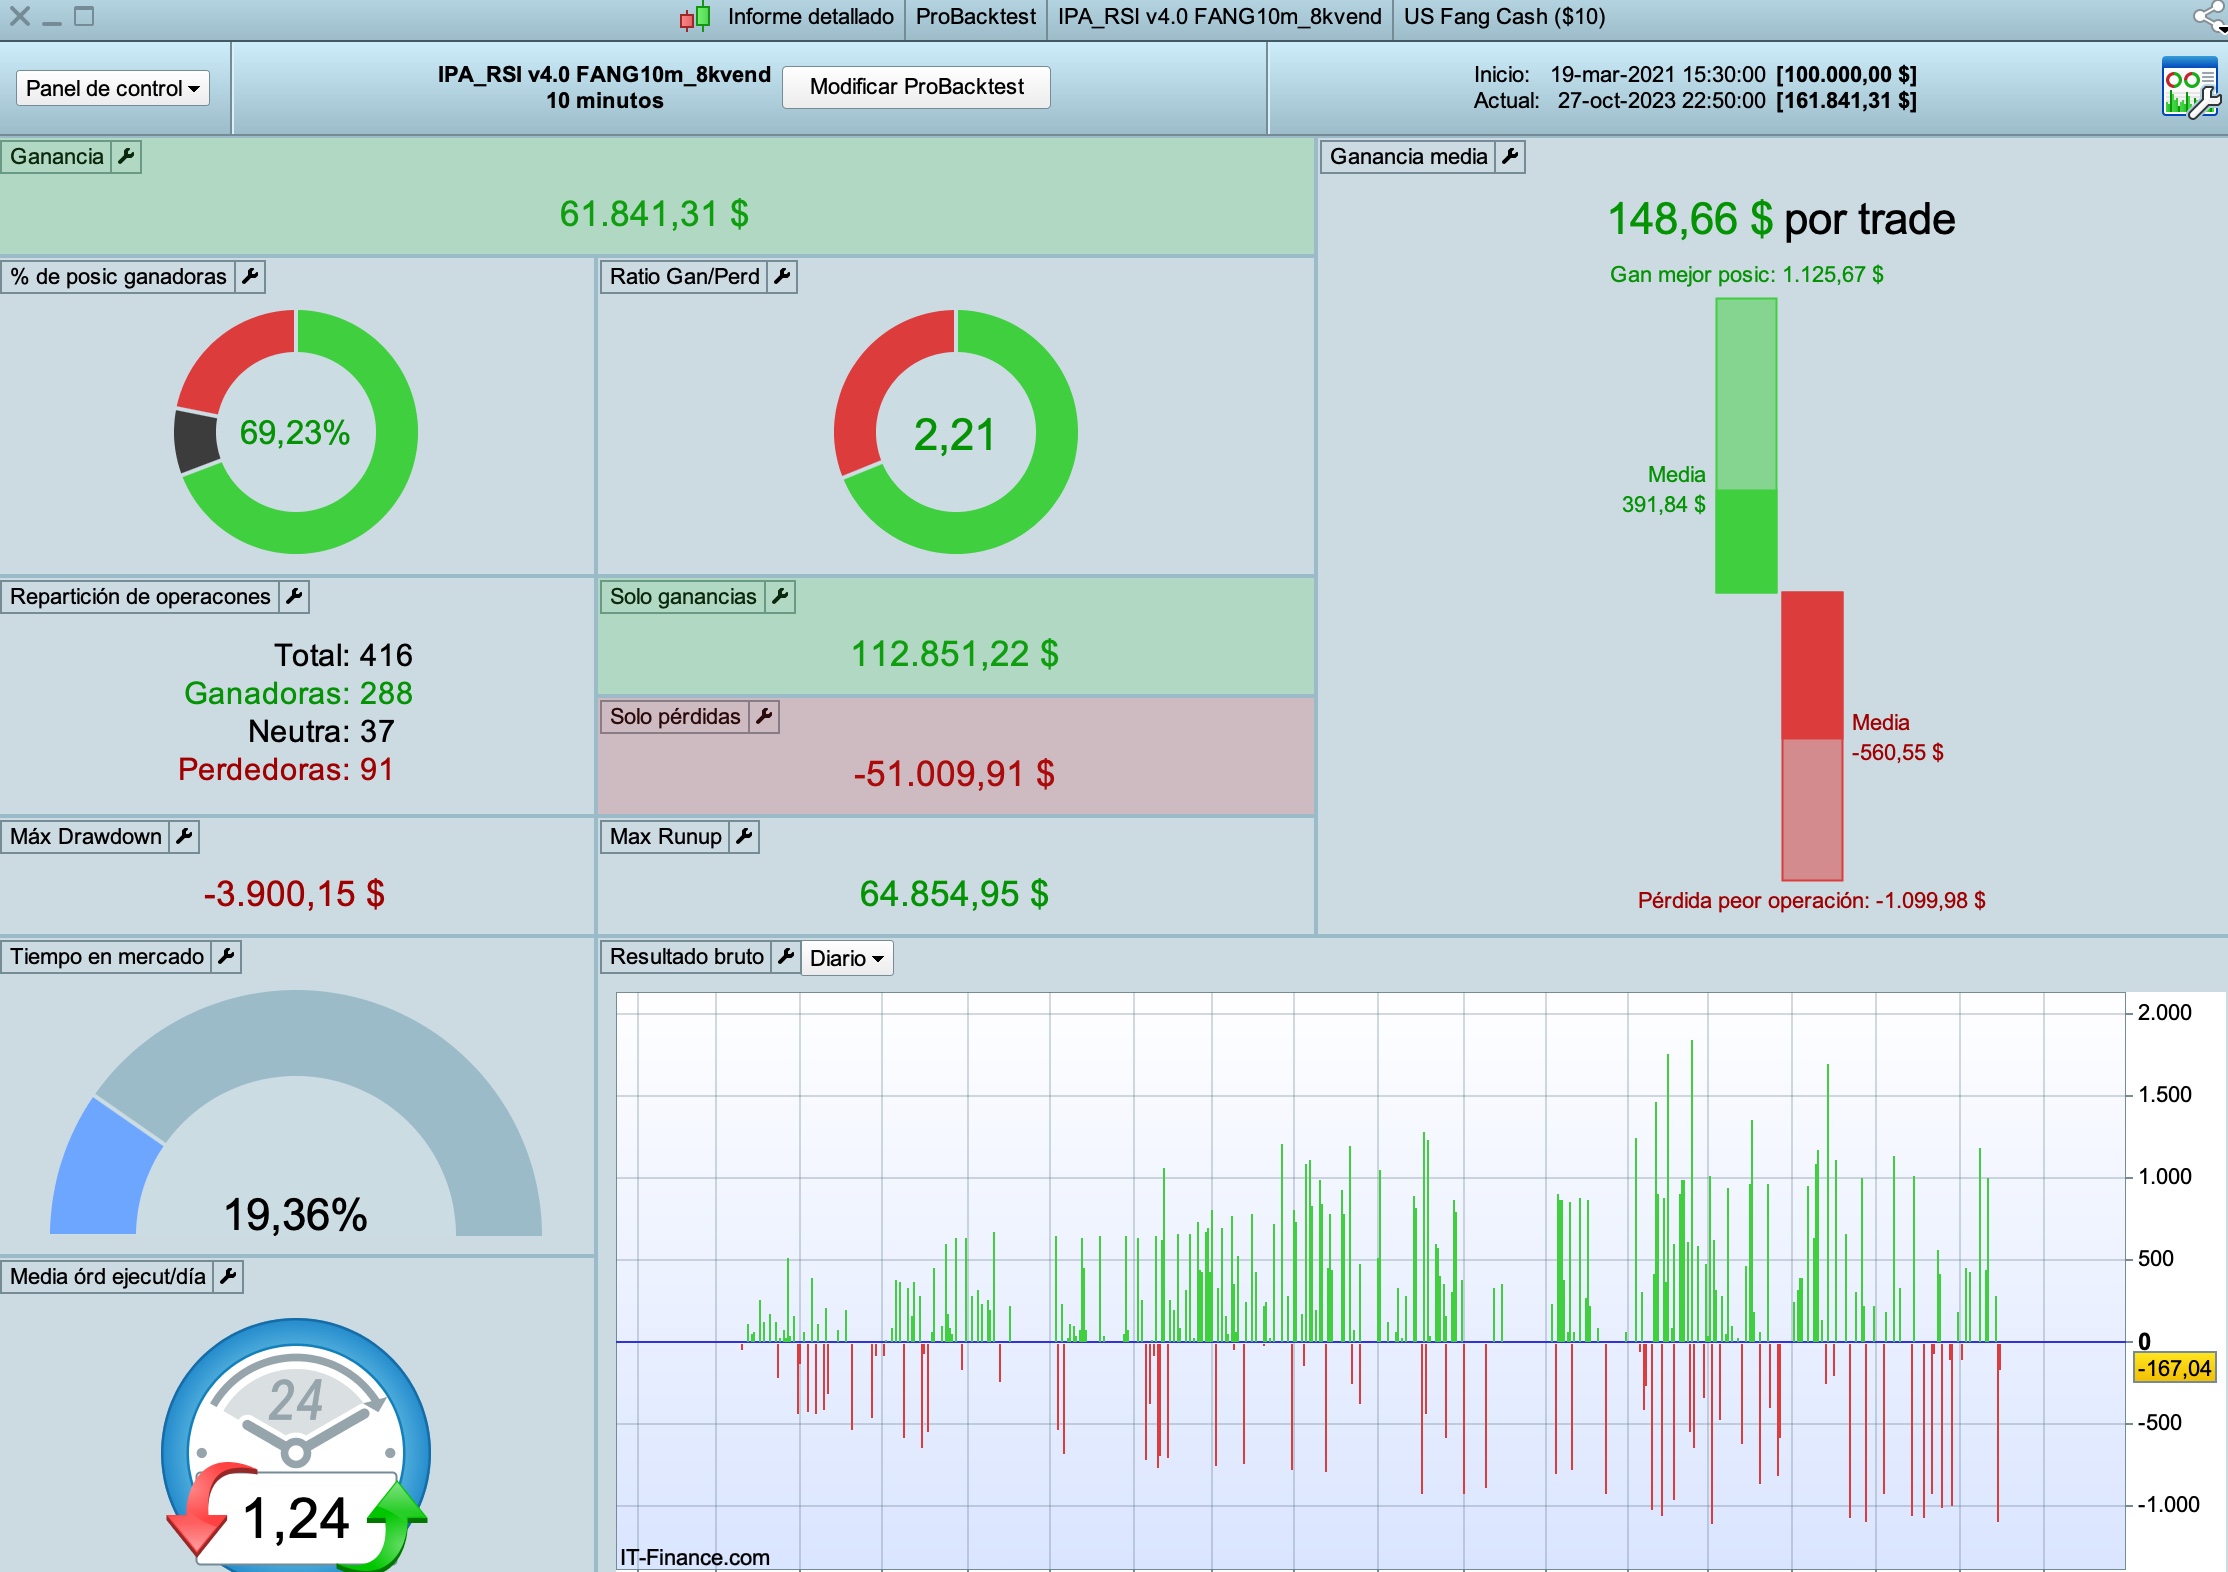The image size is (2228, 1572).
Task: Select IPA_RSI v4.0 FANG10m_8kvend title segment
Action: [1220, 17]
